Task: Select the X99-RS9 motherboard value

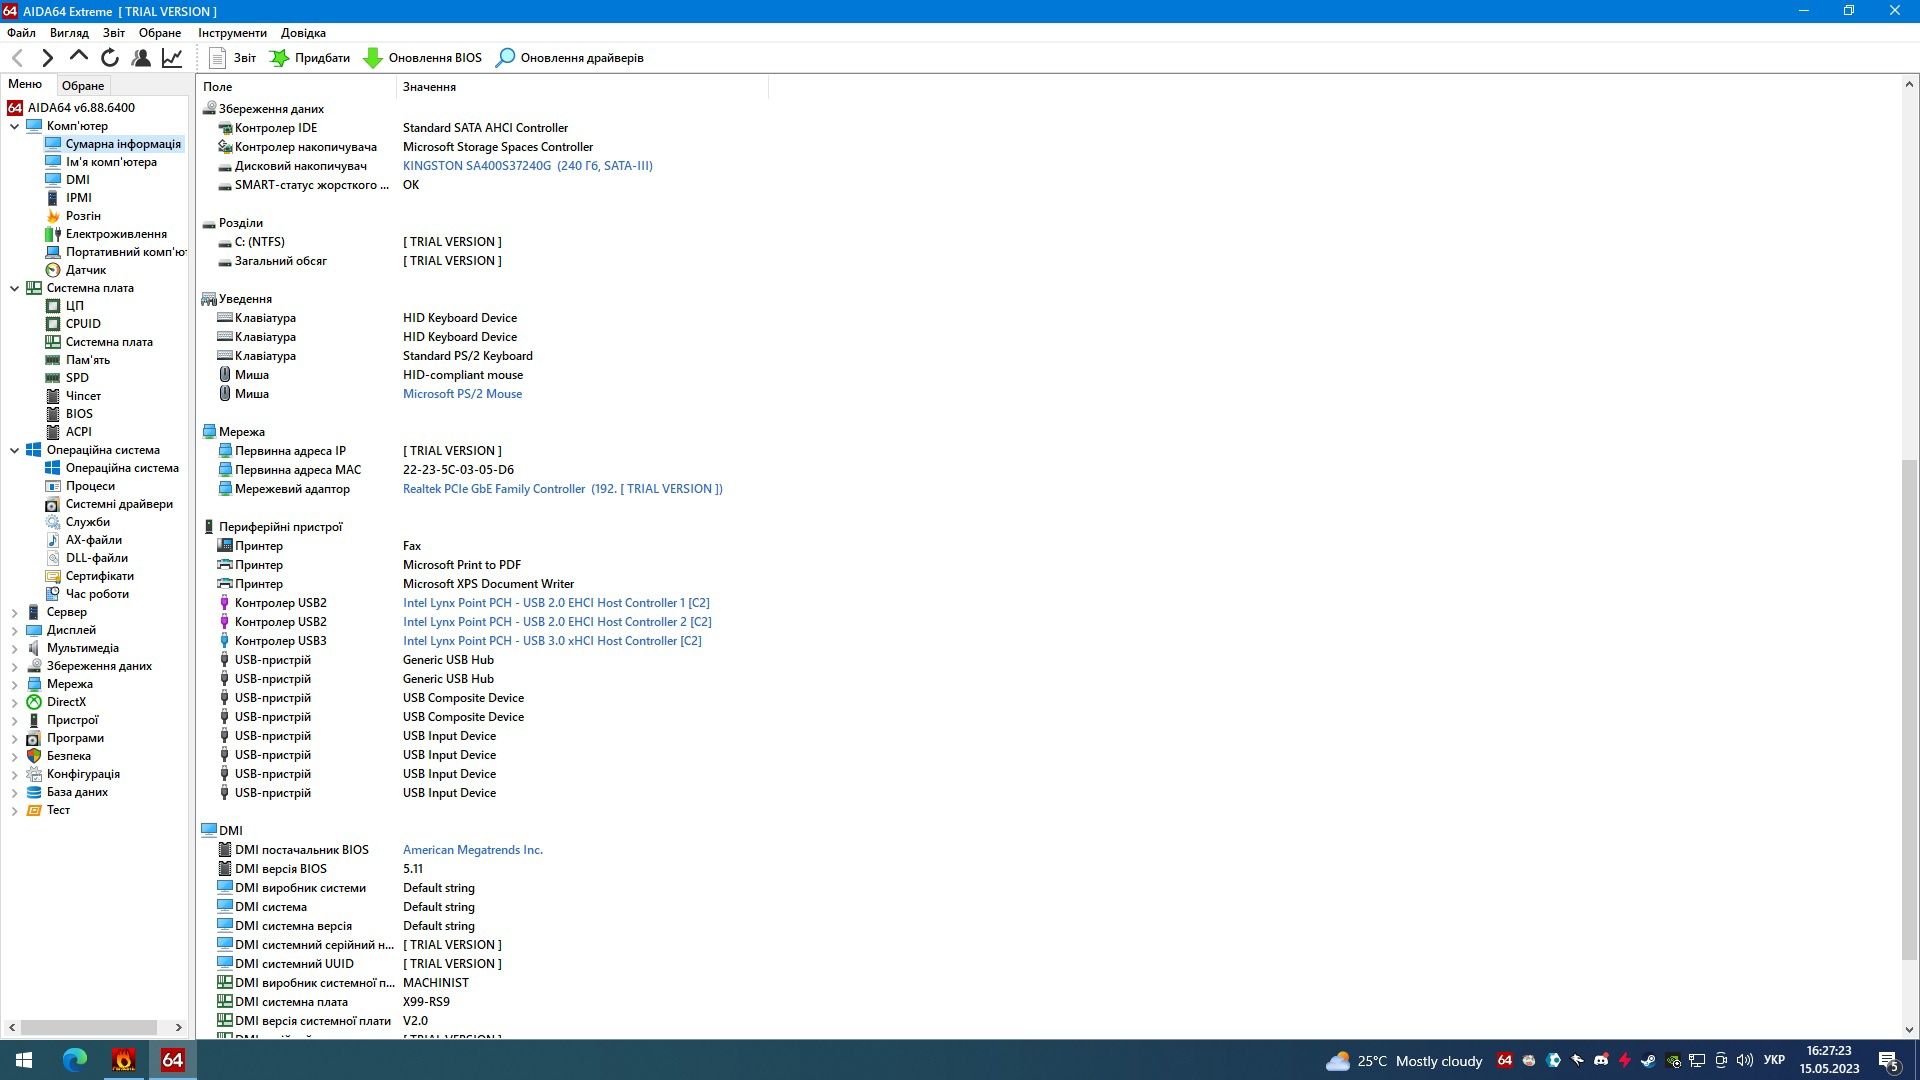Action: (426, 1002)
